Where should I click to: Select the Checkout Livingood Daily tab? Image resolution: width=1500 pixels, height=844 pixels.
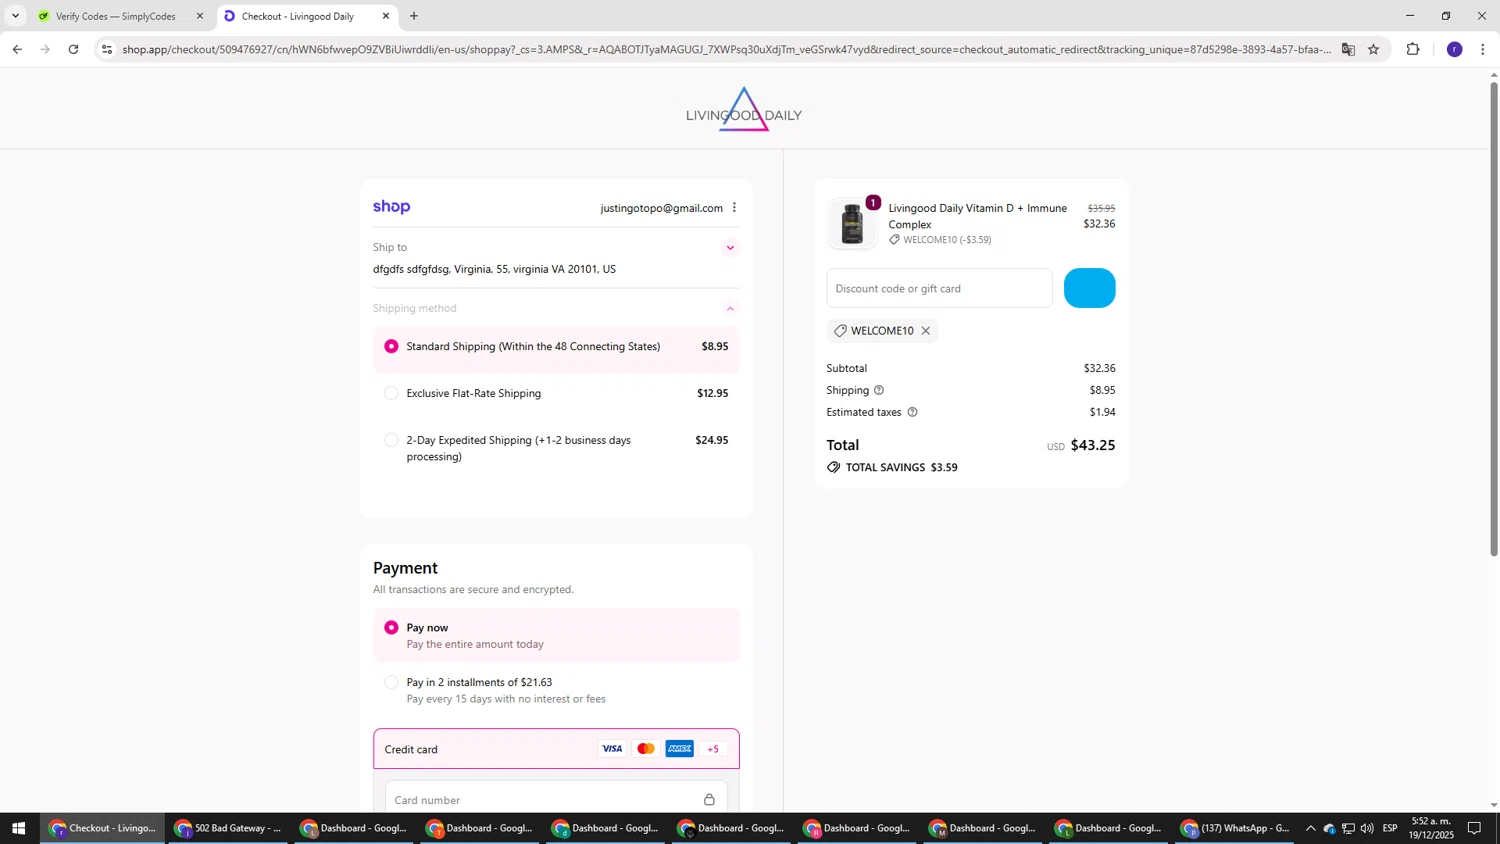tap(297, 16)
